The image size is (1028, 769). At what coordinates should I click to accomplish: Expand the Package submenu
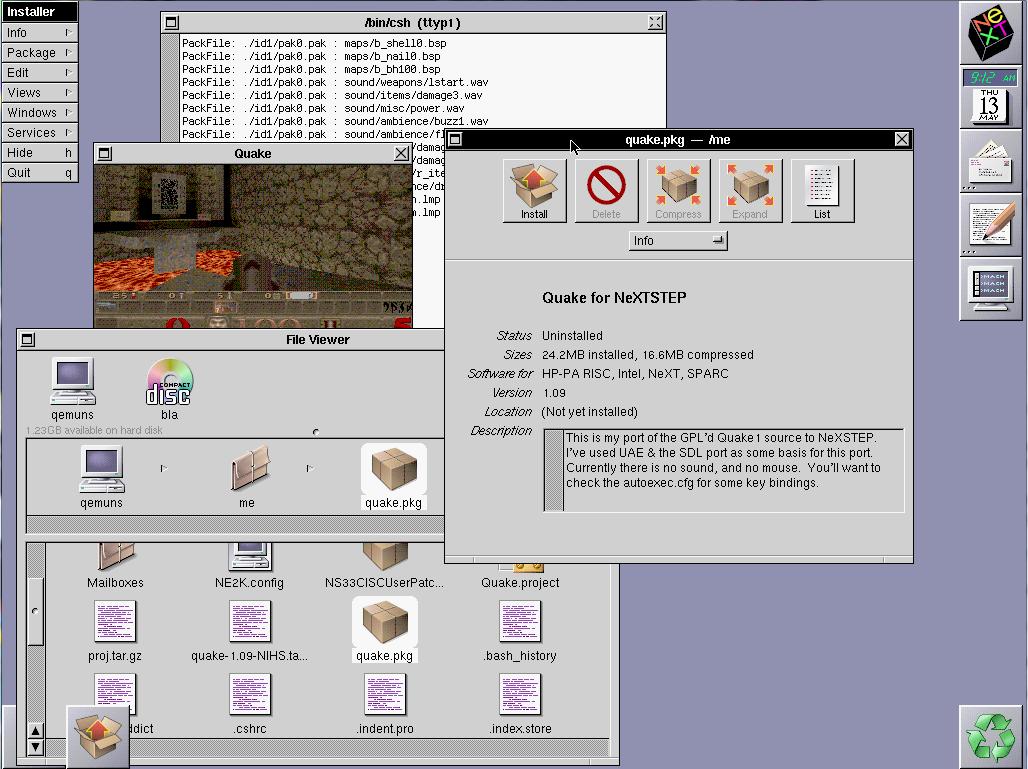40,52
